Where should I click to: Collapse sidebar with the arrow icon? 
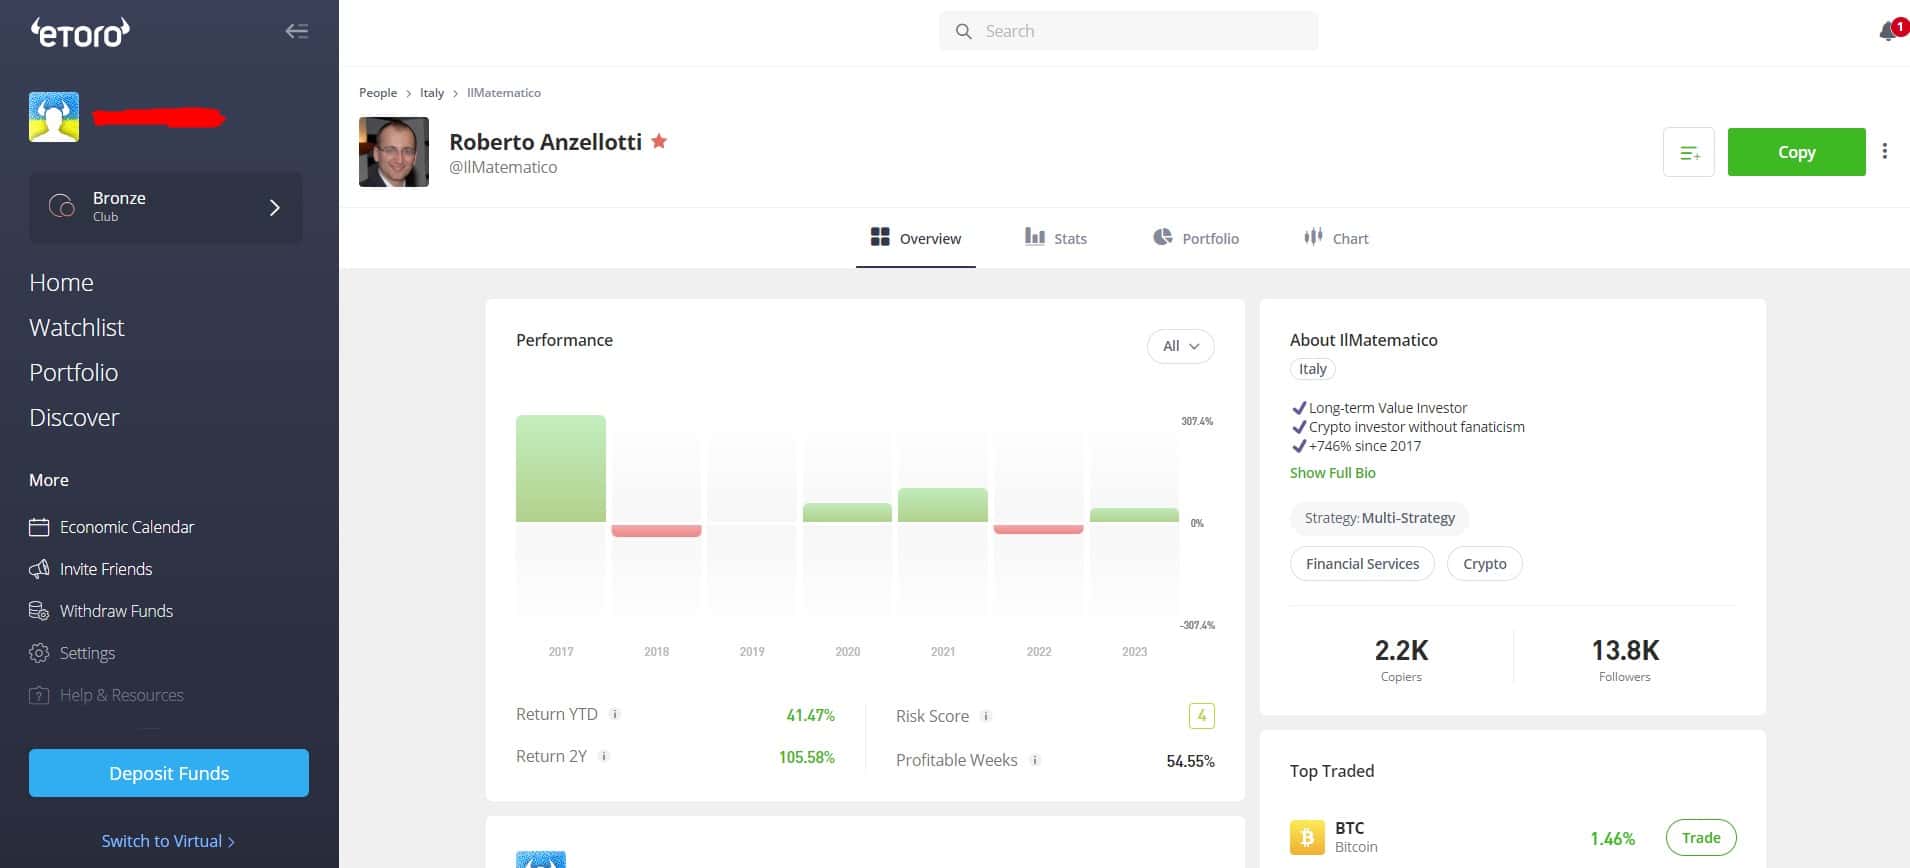(x=296, y=31)
